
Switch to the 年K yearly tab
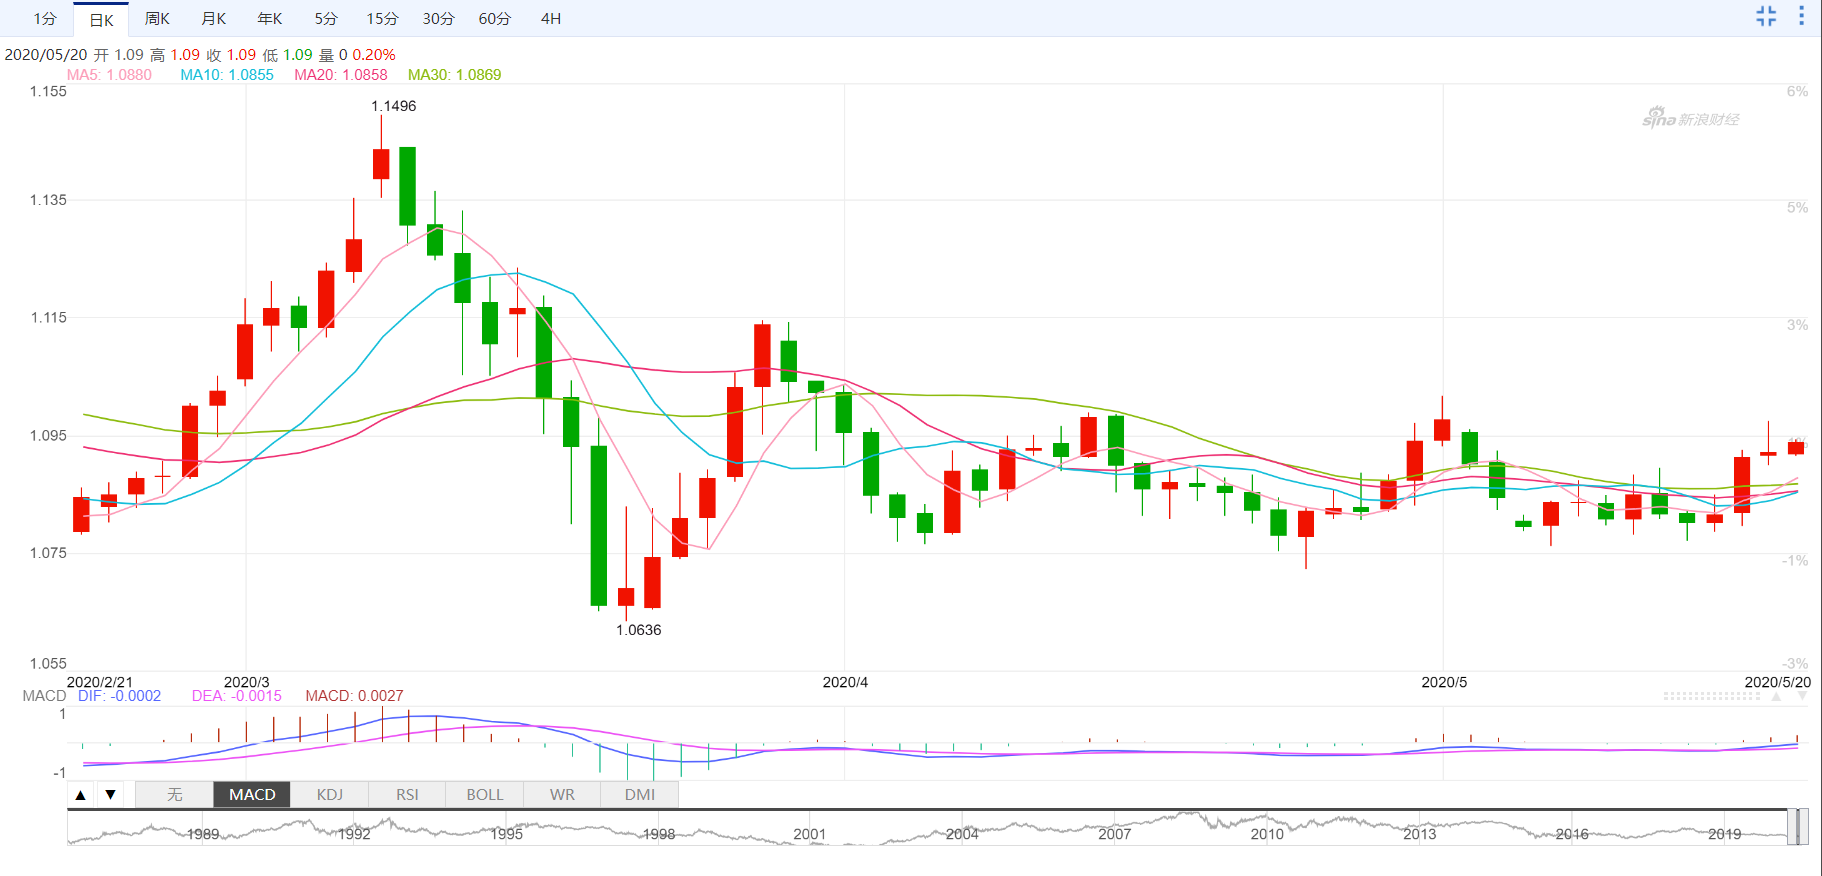pyautogui.click(x=270, y=19)
